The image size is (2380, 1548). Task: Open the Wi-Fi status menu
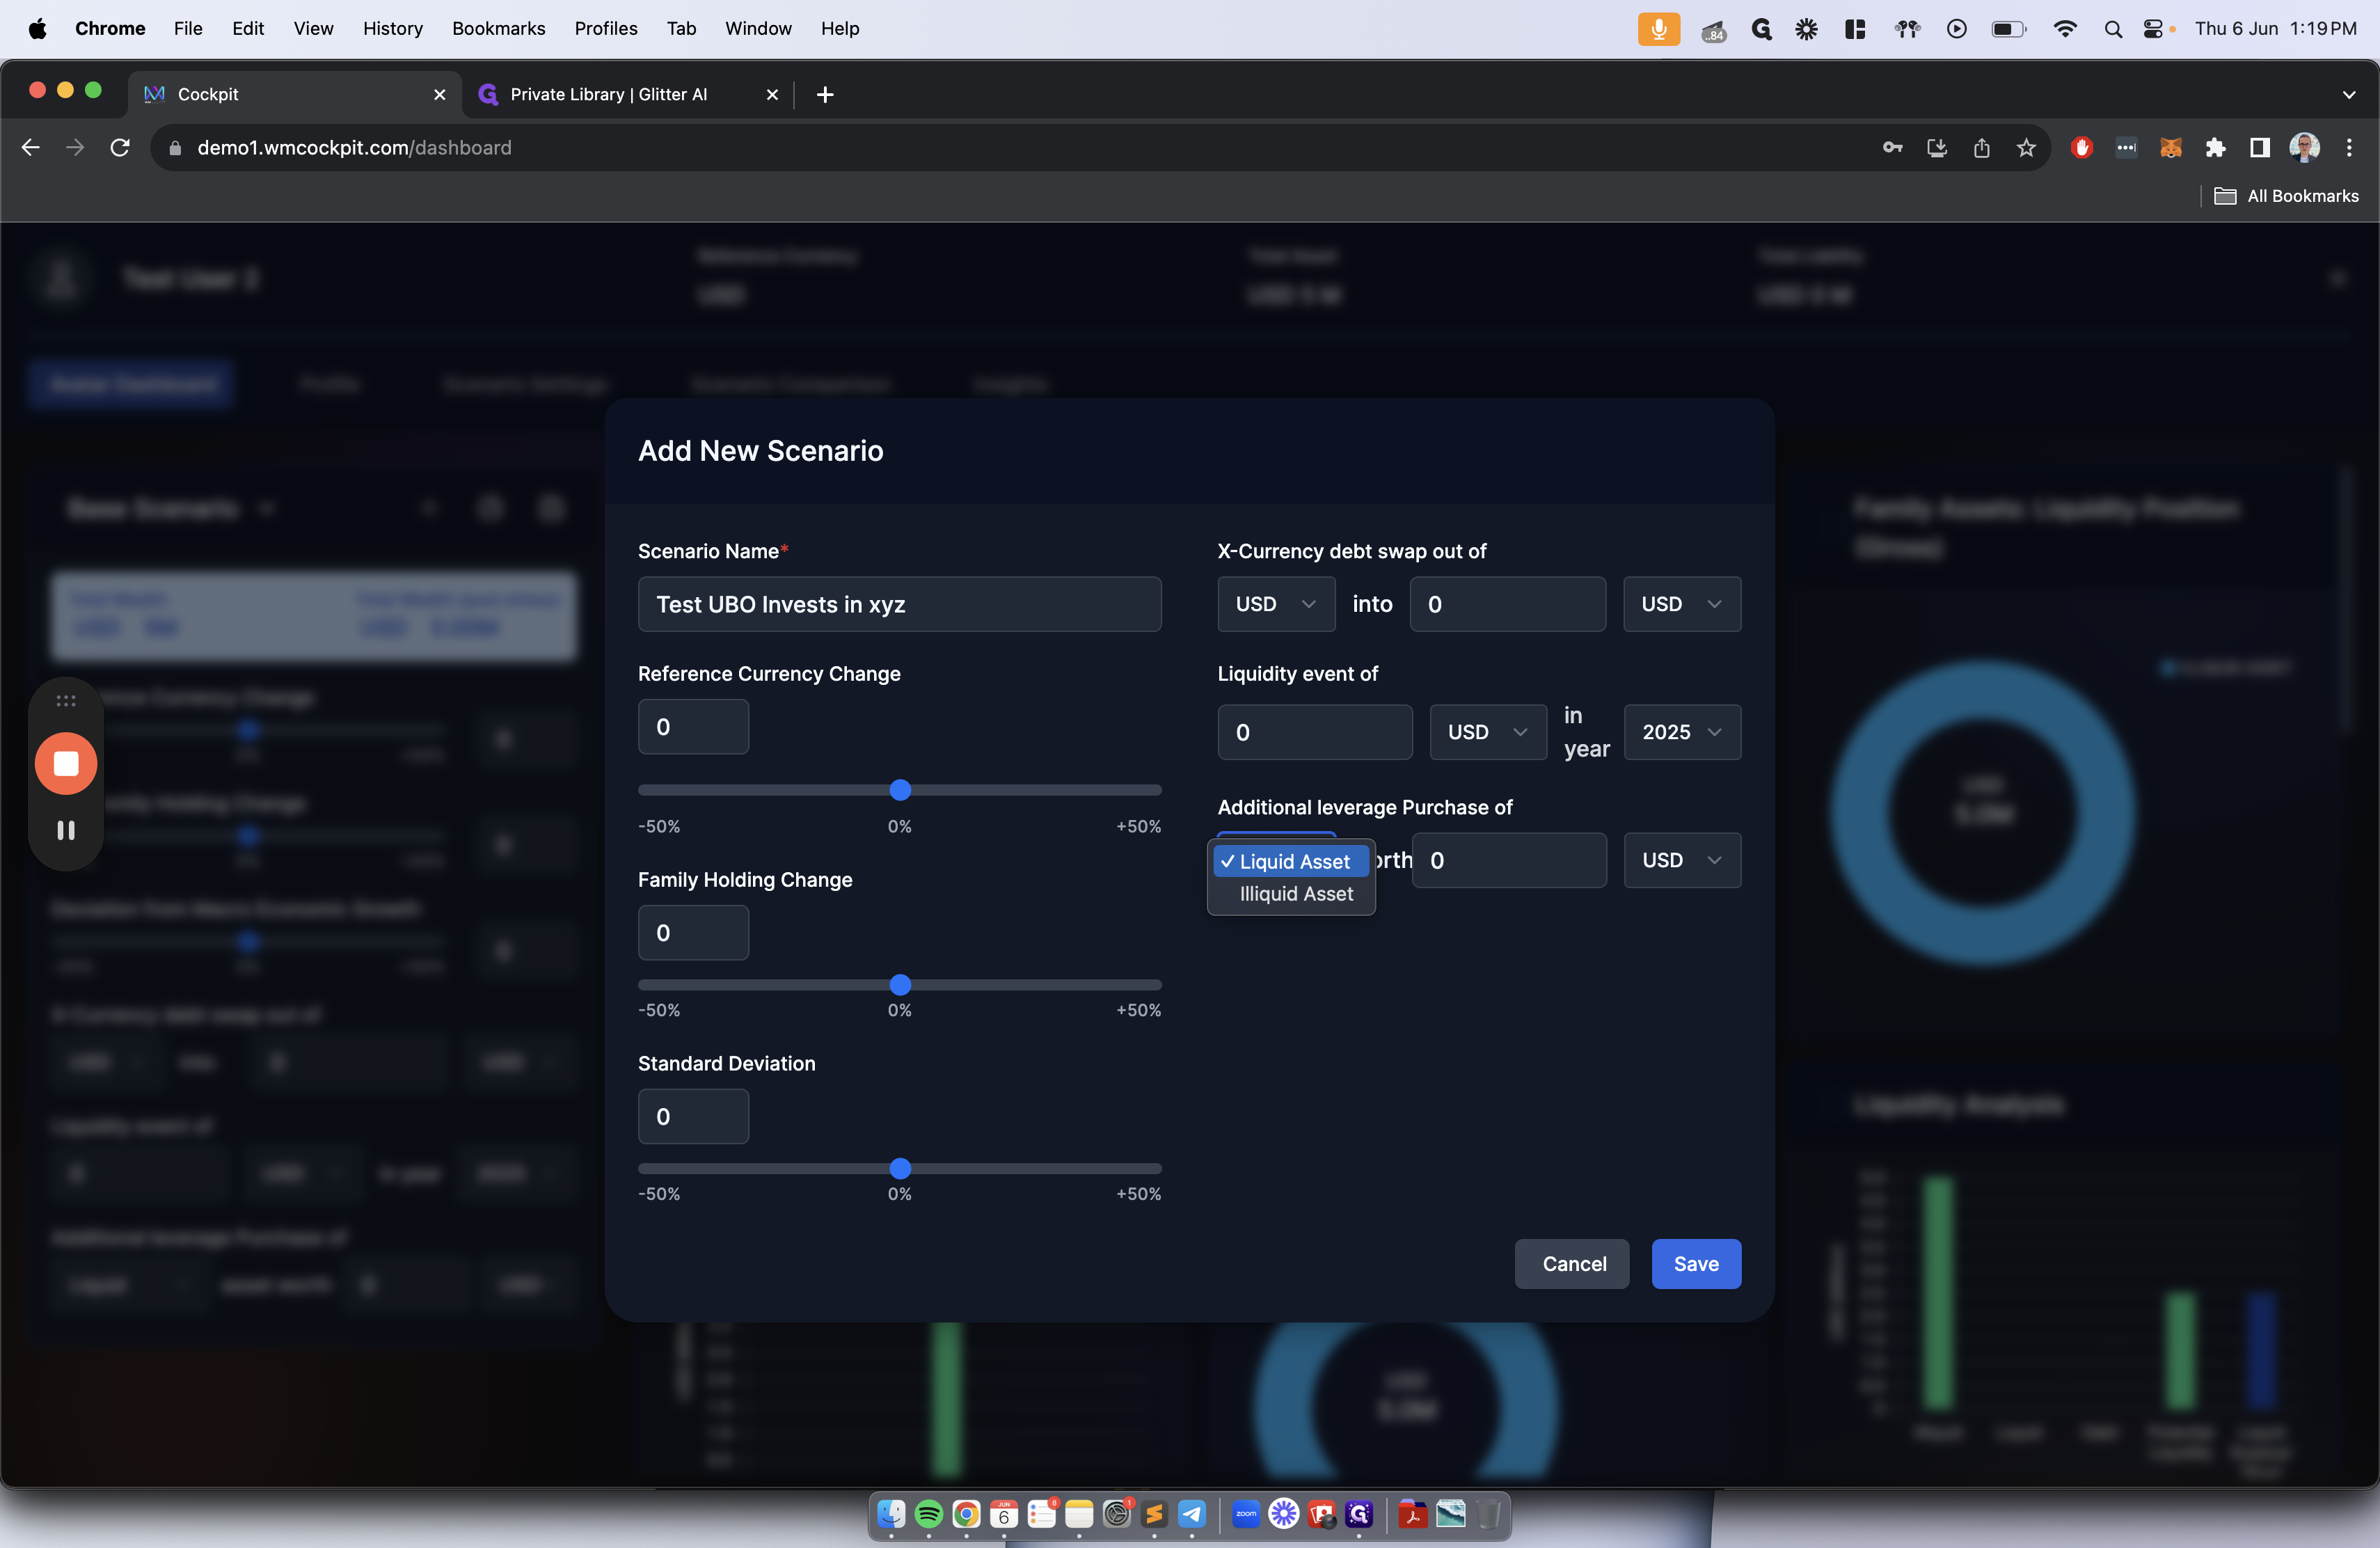[x=2064, y=29]
